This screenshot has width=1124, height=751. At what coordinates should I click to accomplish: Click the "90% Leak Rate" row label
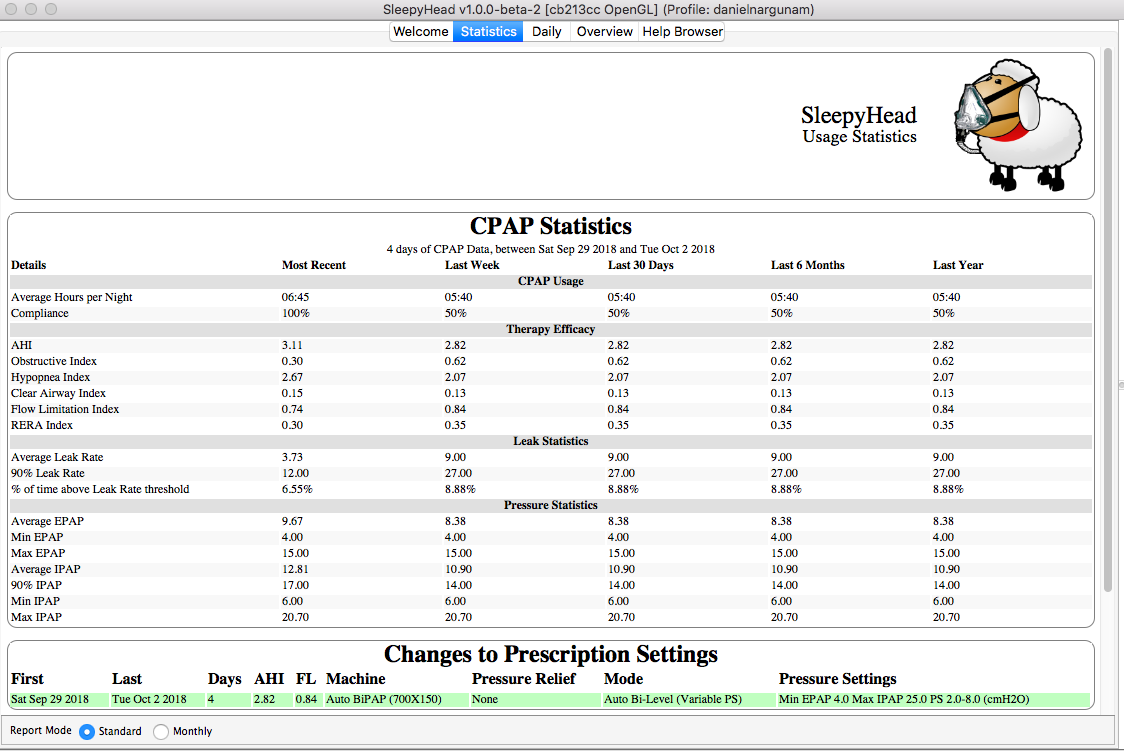pyautogui.click(x=48, y=473)
